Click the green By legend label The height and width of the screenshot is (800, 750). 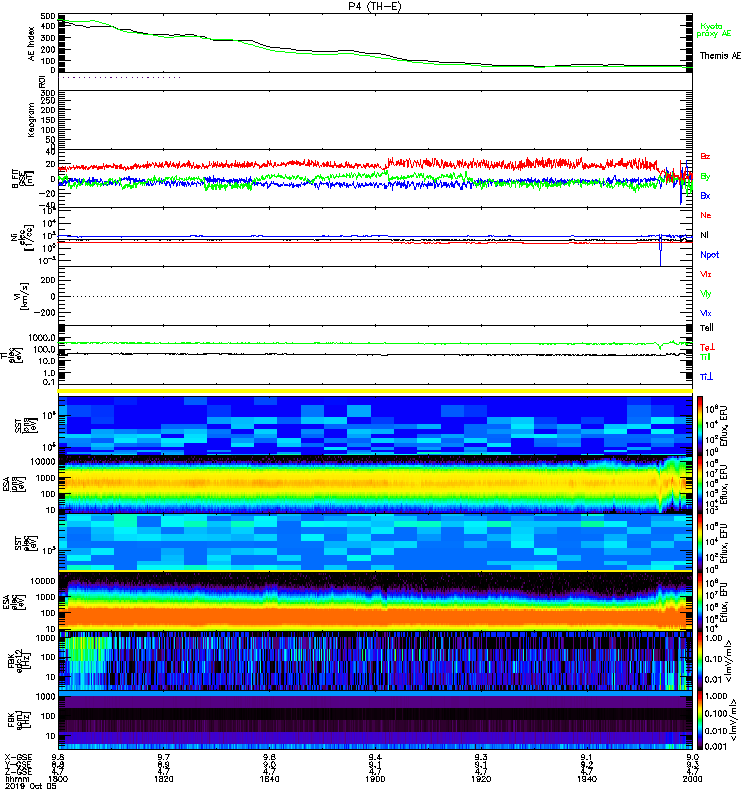coord(705,176)
